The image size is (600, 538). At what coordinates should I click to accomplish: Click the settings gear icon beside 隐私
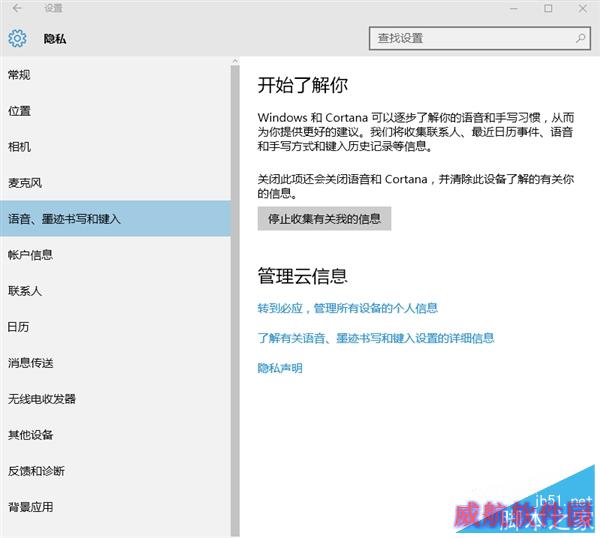(x=17, y=38)
